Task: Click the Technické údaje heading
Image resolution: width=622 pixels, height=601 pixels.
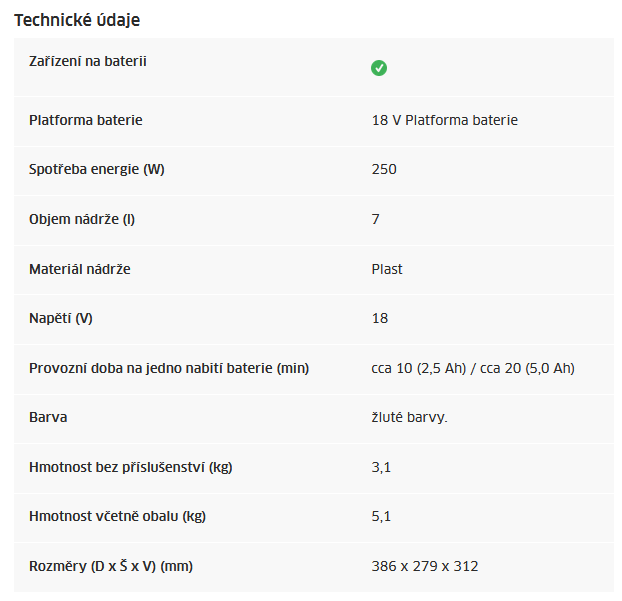Action: click(77, 20)
